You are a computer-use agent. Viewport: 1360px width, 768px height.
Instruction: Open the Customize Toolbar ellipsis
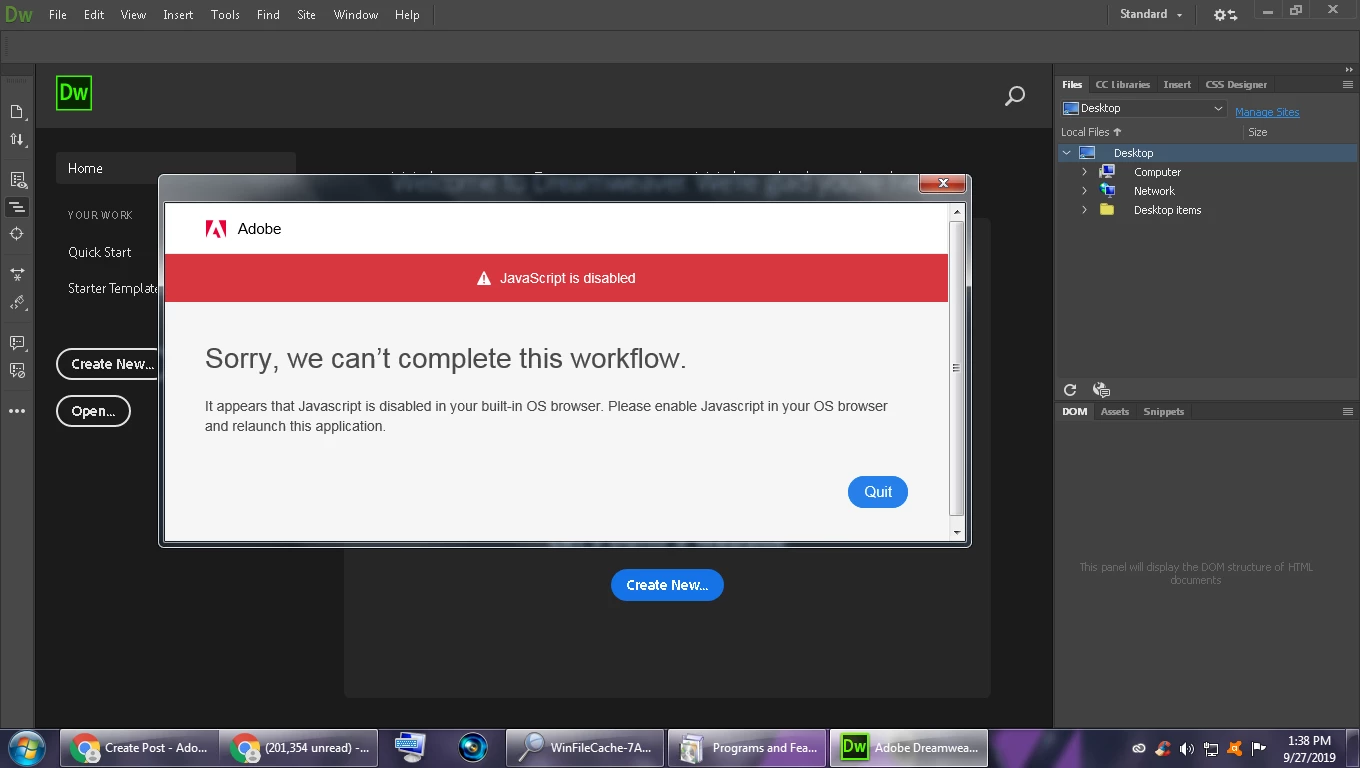(x=17, y=411)
